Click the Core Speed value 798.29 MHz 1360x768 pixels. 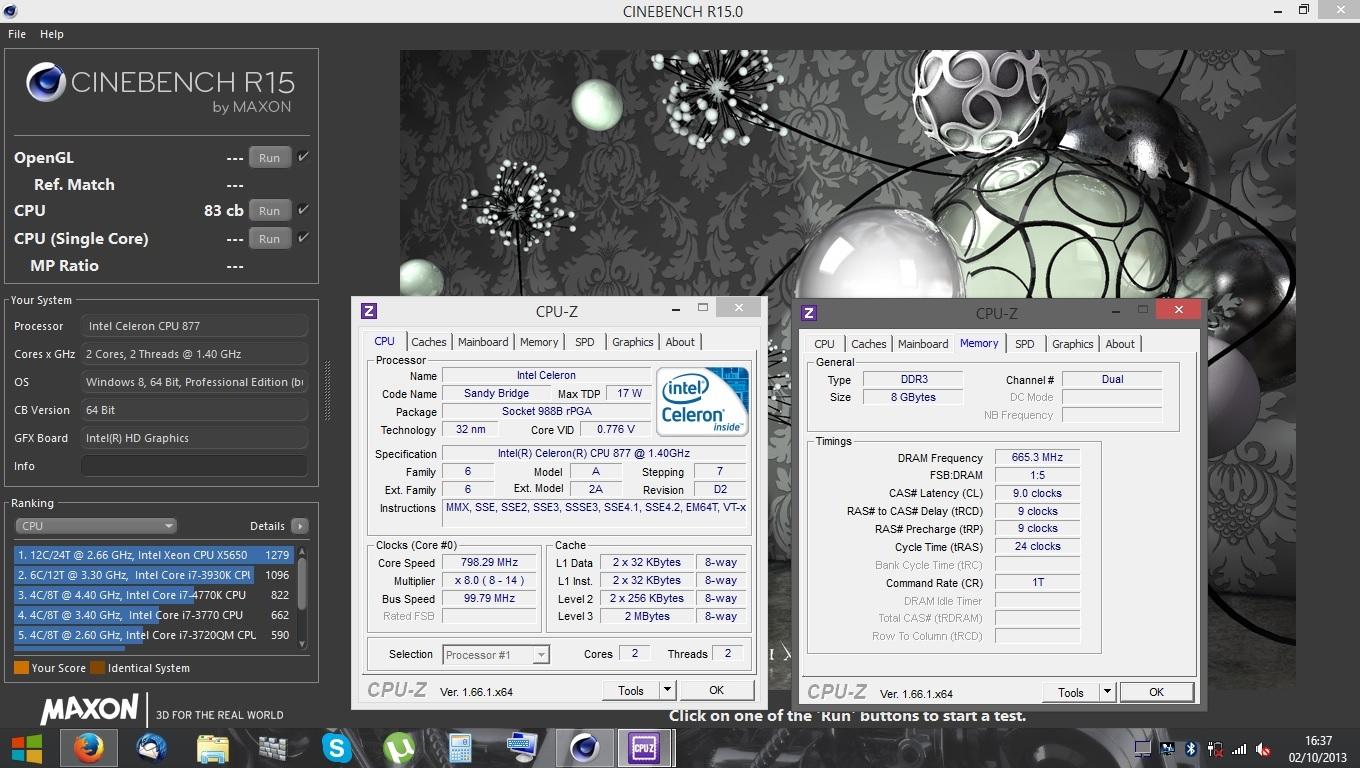(490, 562)
